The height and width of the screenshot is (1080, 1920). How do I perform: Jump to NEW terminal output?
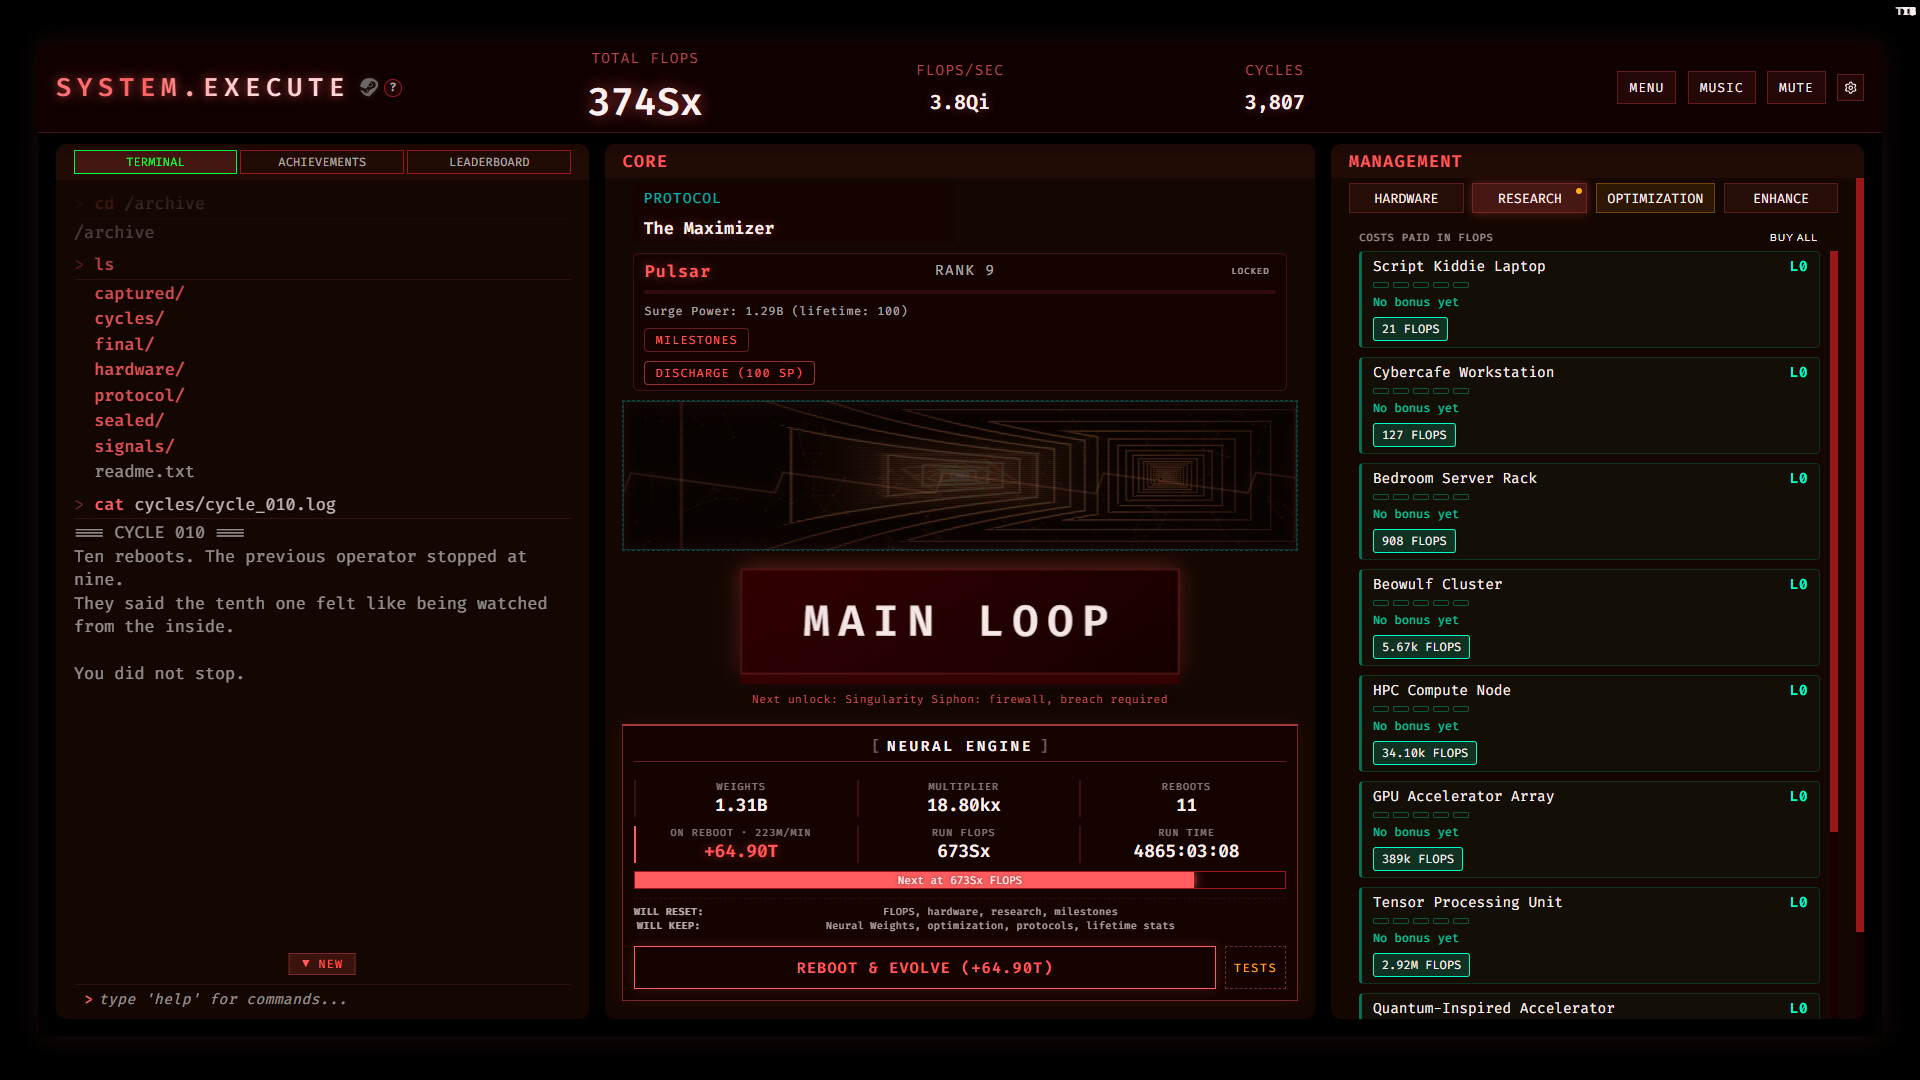click(322, 964)
